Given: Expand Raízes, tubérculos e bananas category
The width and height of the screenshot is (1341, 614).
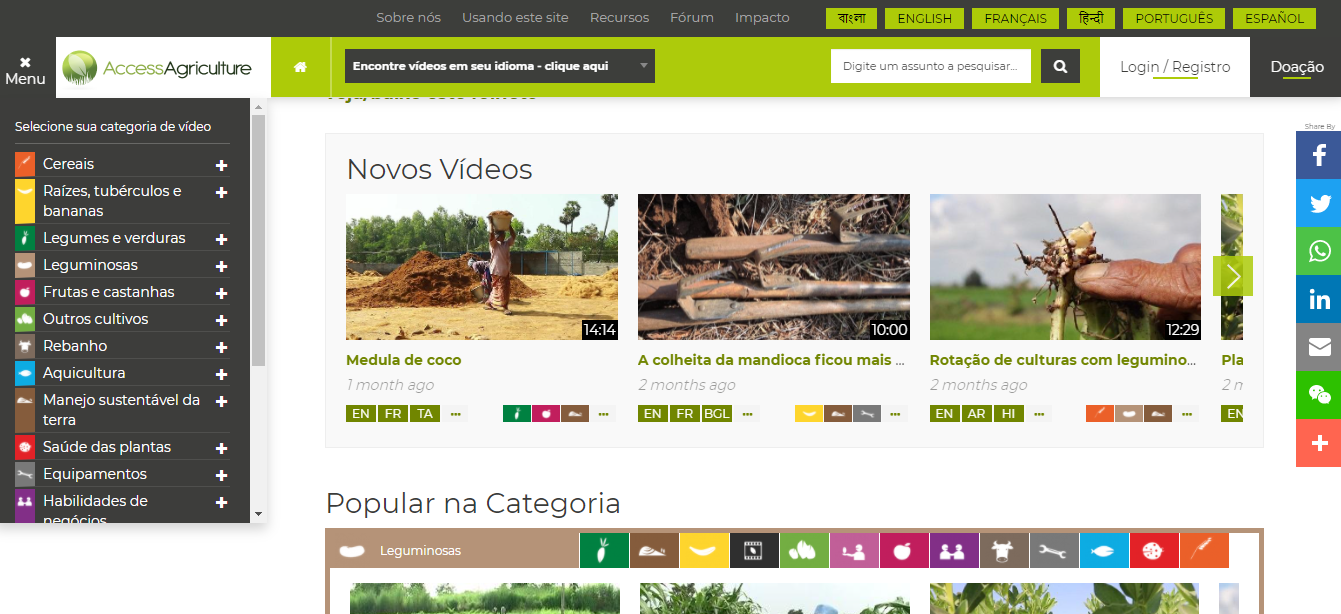Looking at the screenshot, I should pyautogui.click(x=221, y=192).
